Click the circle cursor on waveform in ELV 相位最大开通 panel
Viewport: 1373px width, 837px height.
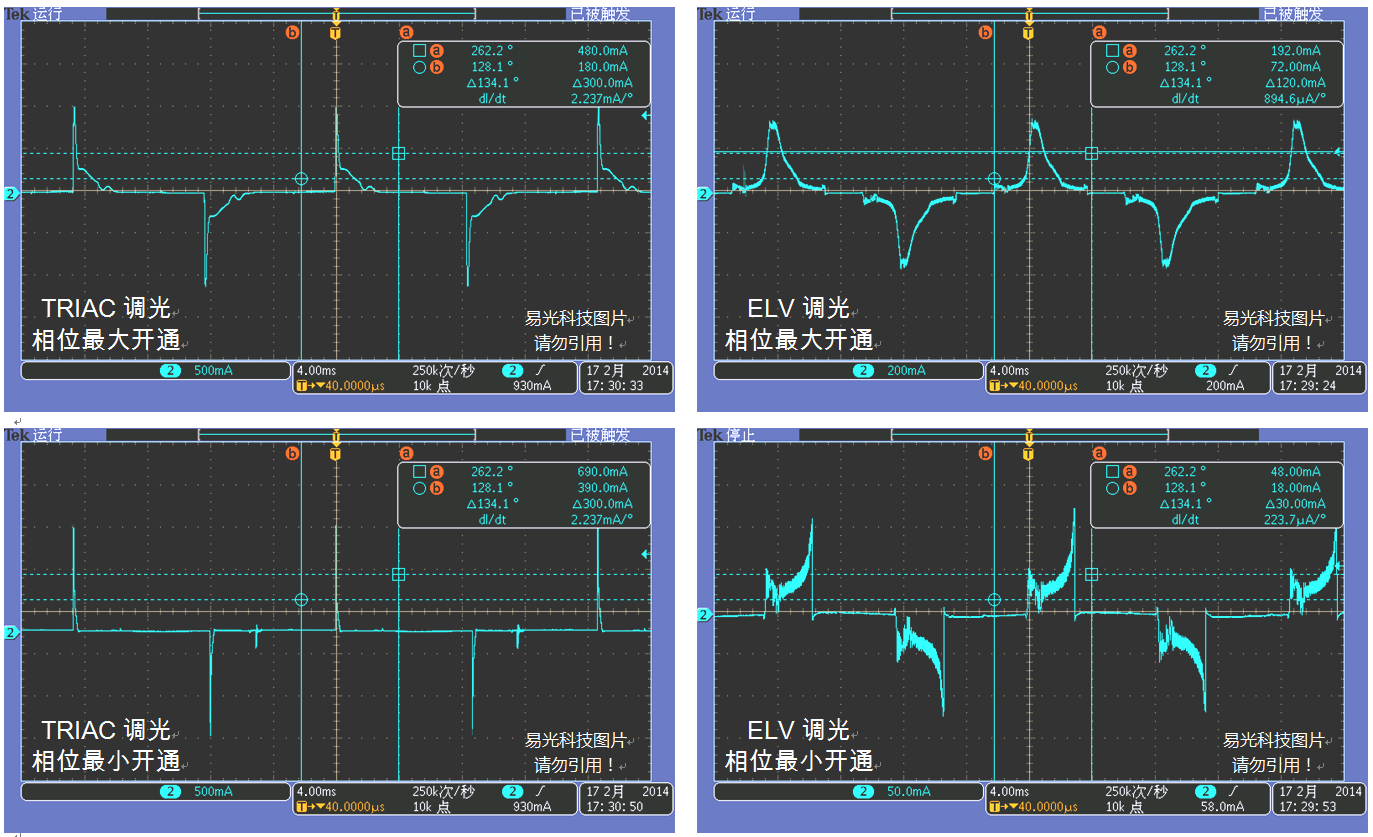pos(993,178)
